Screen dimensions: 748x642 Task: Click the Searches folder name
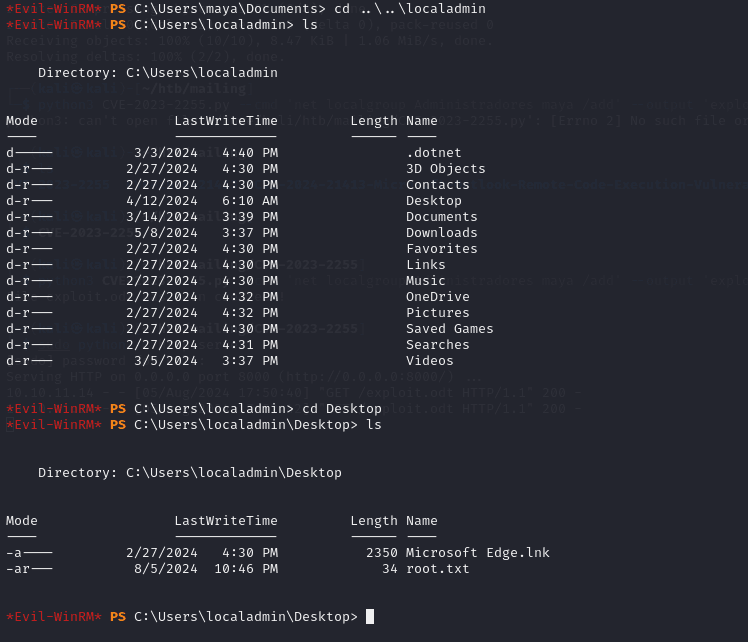click(437, 344)
